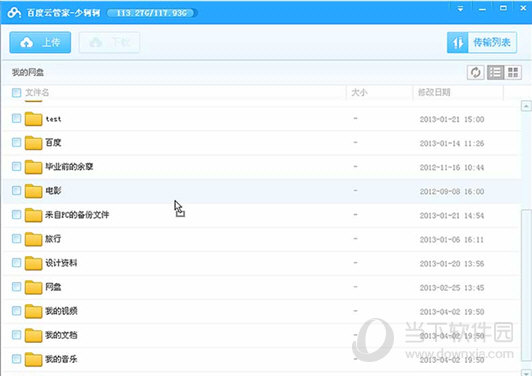The image size is (532, 376).
Task: Sort by the 大小 column header
Action: point(359,92)
